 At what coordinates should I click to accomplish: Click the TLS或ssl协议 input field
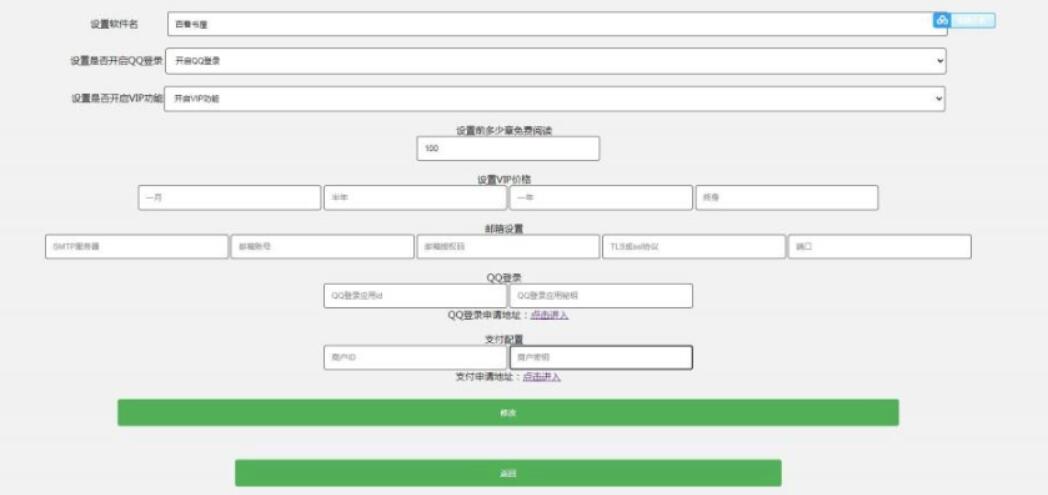point(693,247)
